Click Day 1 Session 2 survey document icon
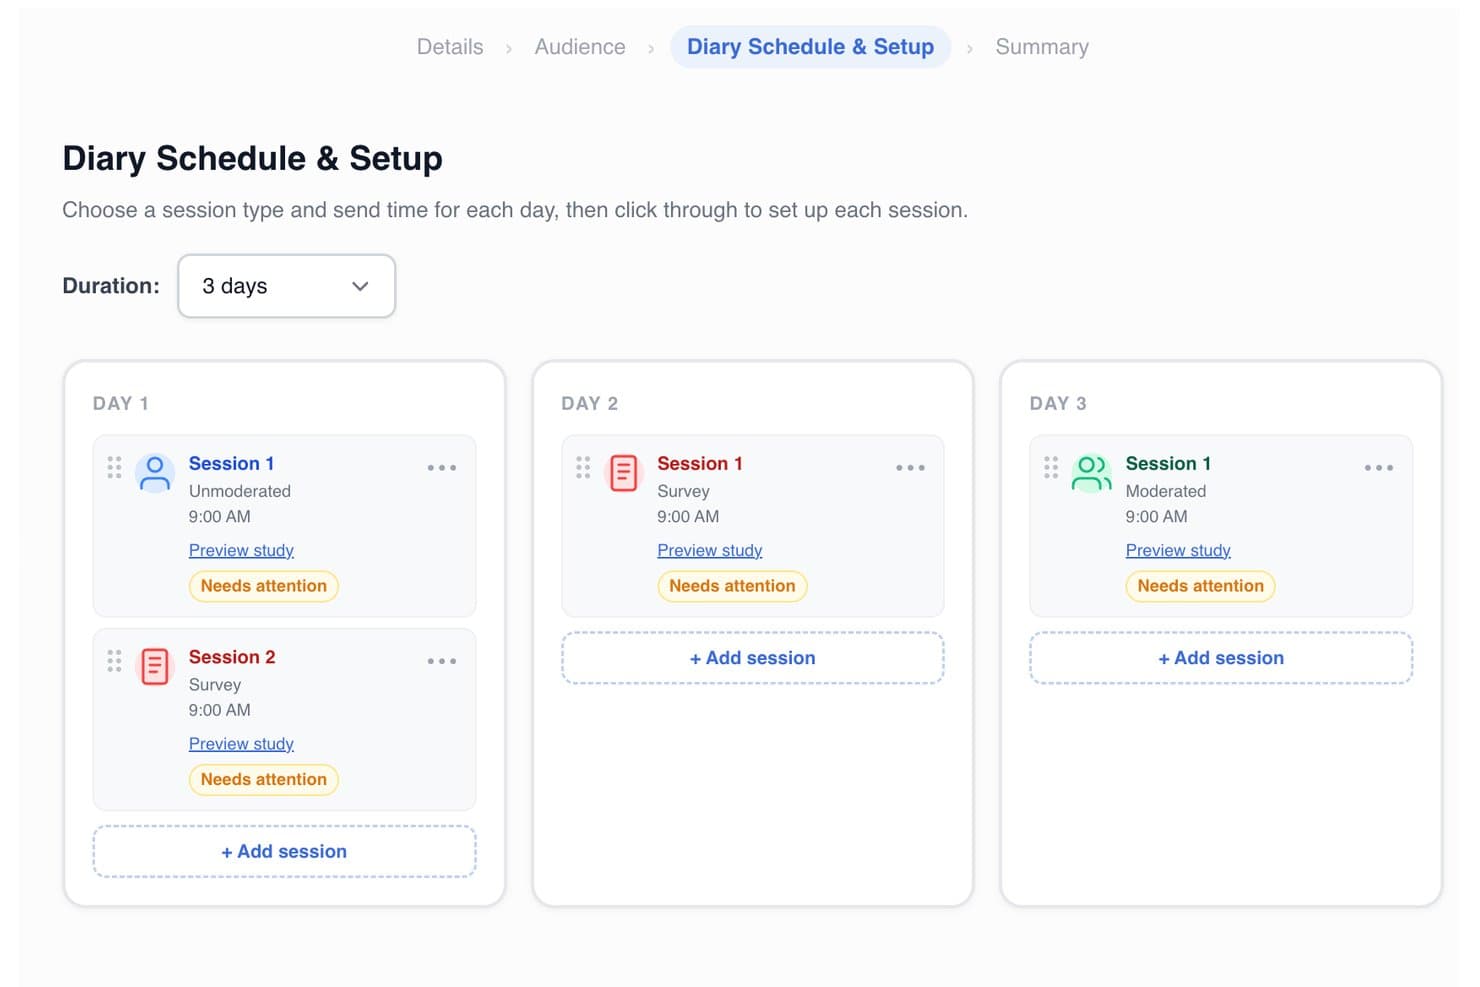Image resolution: width=1480 pixels, height=987 pixels. click(155, 667)
